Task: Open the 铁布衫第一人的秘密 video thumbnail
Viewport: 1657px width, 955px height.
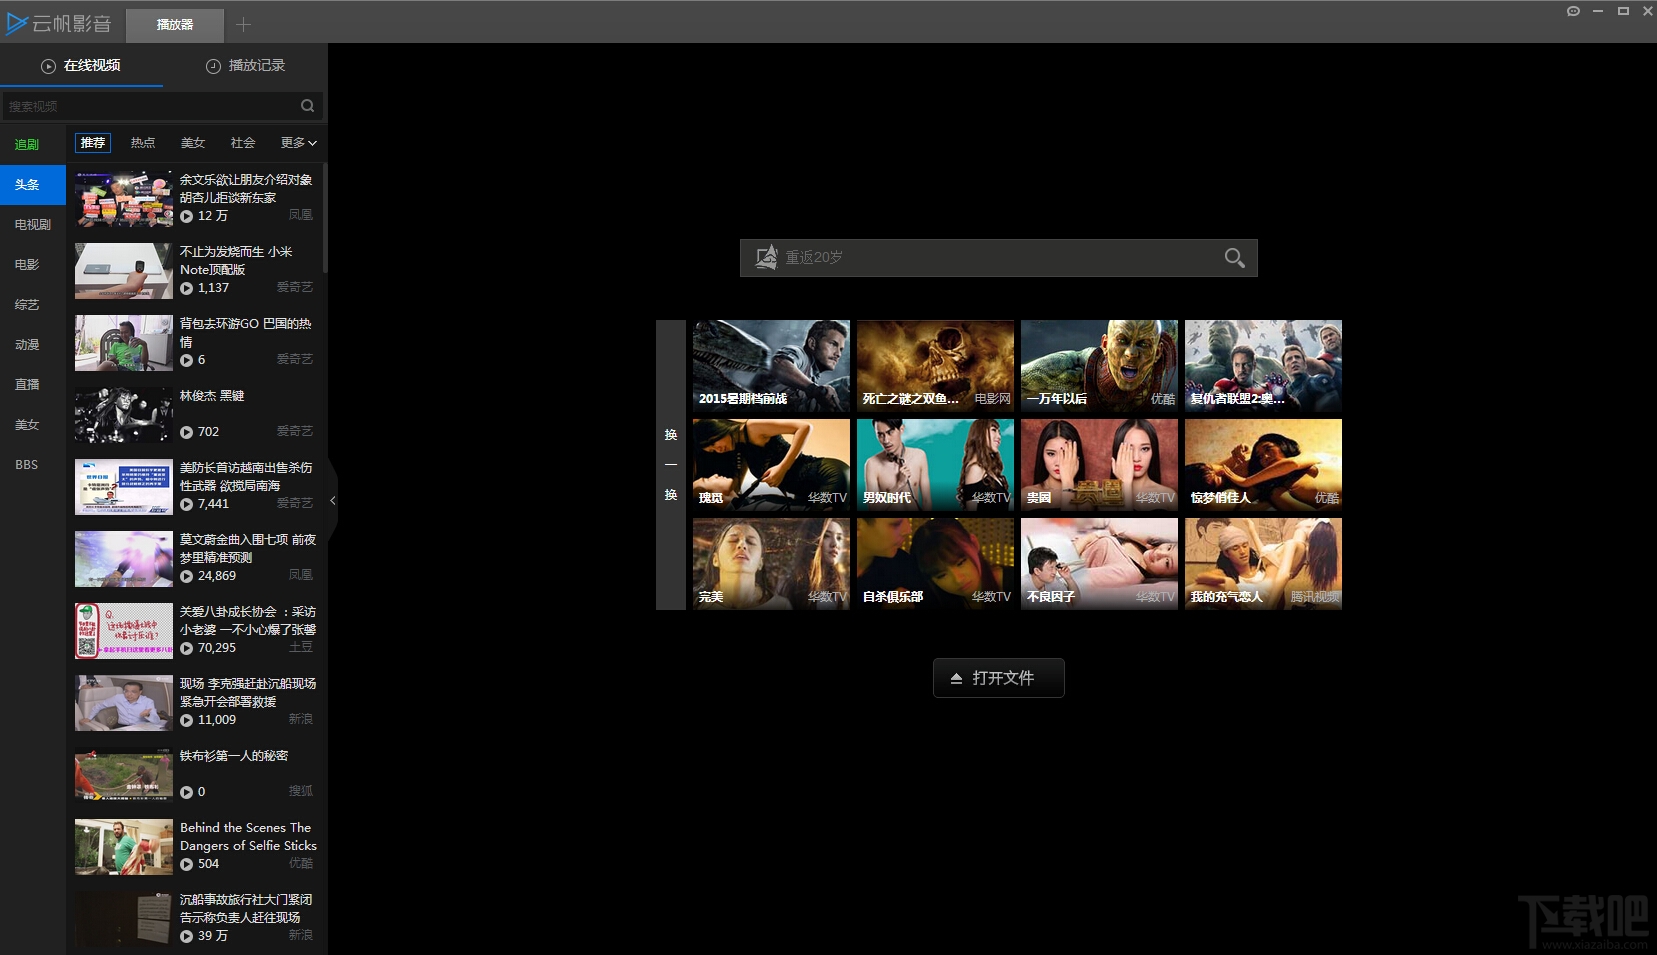Action: click(x=124, y=775)
